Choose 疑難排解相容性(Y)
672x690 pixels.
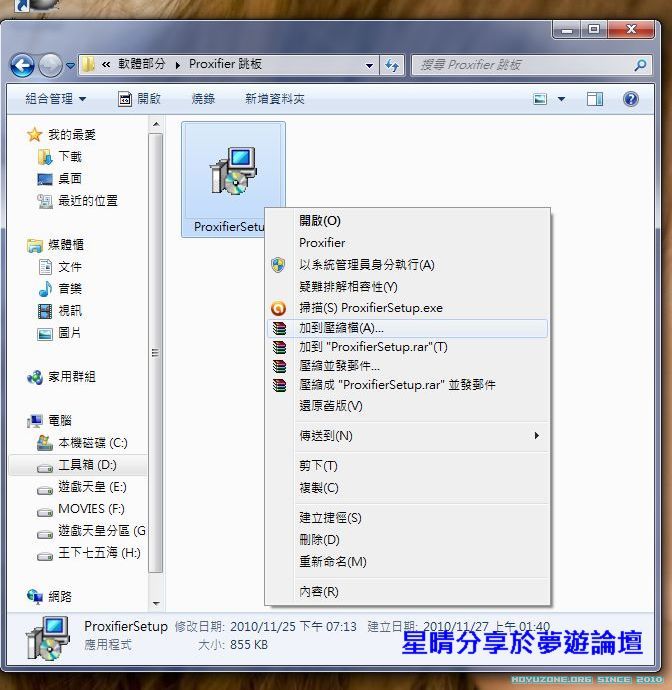coord(408,286)
